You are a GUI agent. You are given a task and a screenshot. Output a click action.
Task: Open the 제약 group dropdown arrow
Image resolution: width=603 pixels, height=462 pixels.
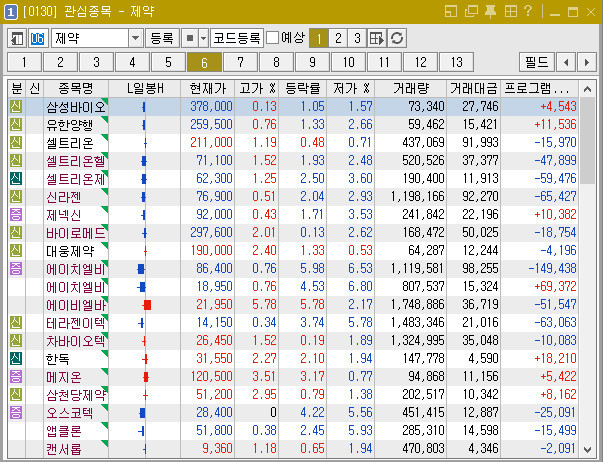[x=135, y=38]
